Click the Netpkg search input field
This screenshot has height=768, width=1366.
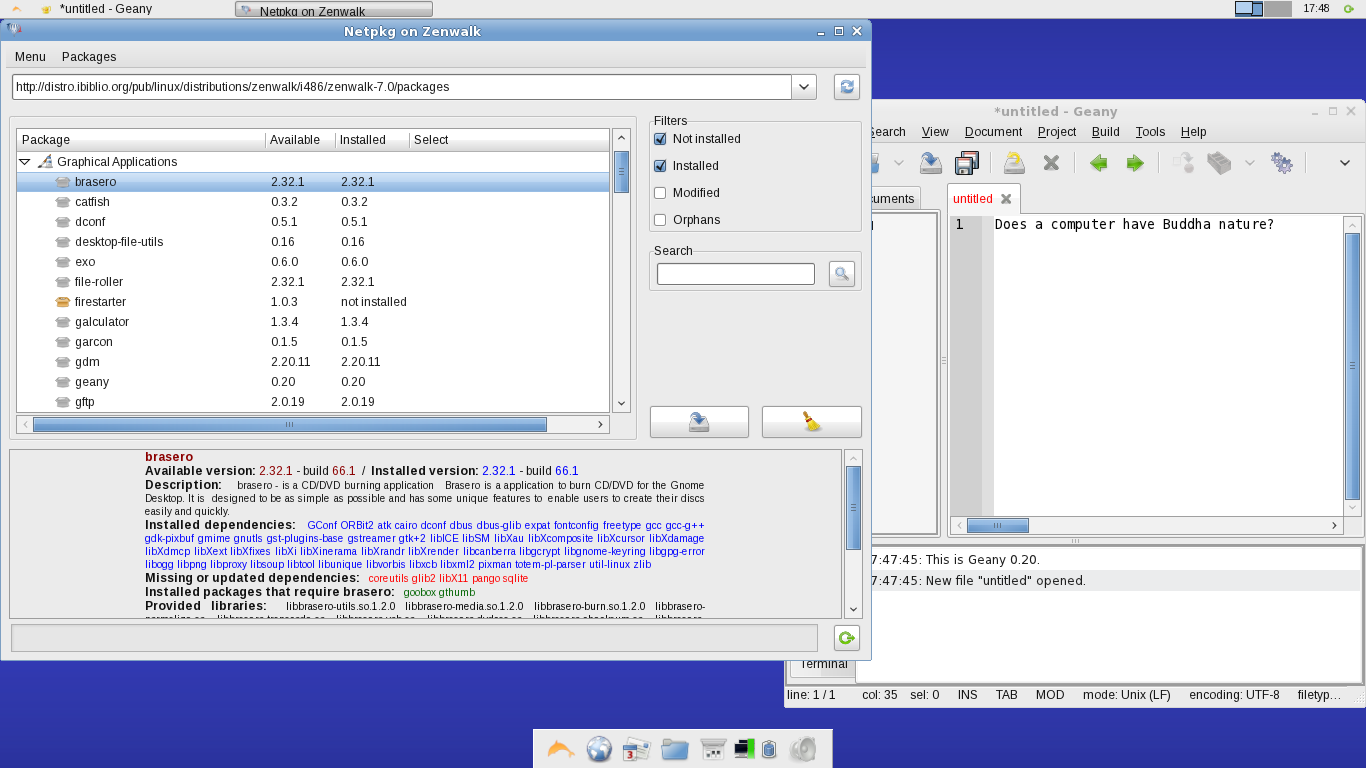pos(736,274)
